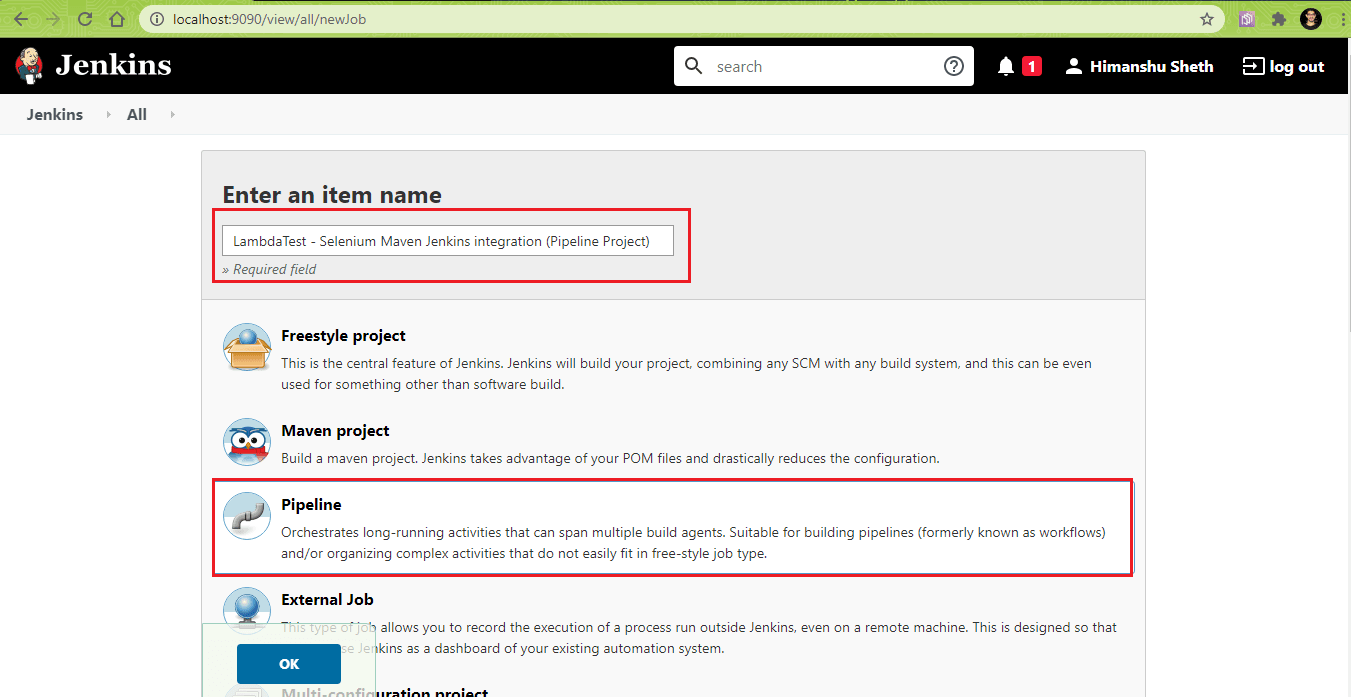Open the browser bookmarks star
Image resolution: width=1351 pixels, height=697 pixels.
pyautogui.click(x=1207, y=18)
